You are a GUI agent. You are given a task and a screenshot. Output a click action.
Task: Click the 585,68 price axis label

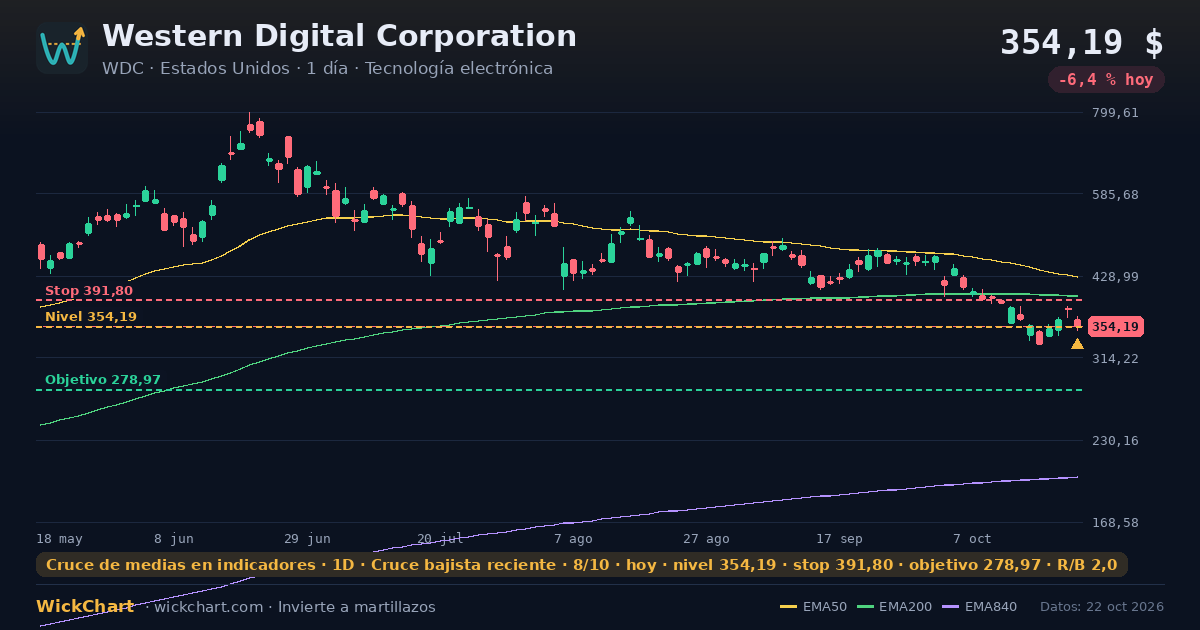(1115, 195)
